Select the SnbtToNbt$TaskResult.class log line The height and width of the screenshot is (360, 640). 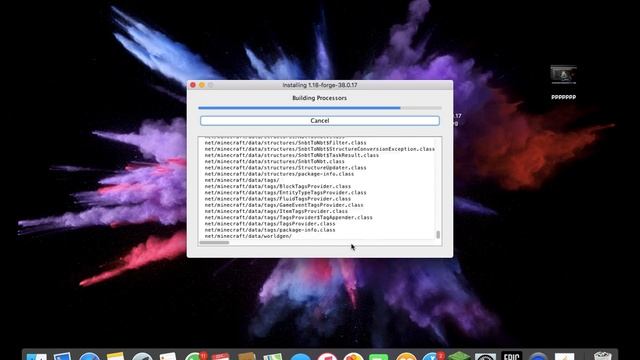pyautogui.click(x=291, y=155)
